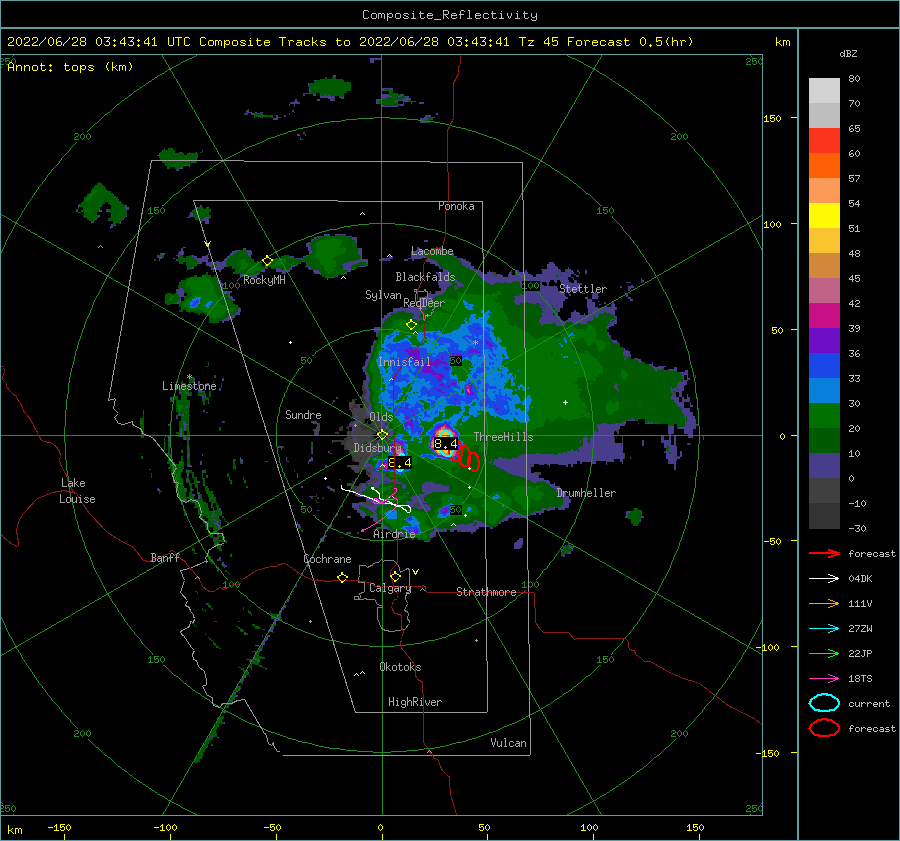This screenshot has height=841, width=900.
Task: Click the Drumheller town label
Action: pyautogui.click(x=586, y=493)
